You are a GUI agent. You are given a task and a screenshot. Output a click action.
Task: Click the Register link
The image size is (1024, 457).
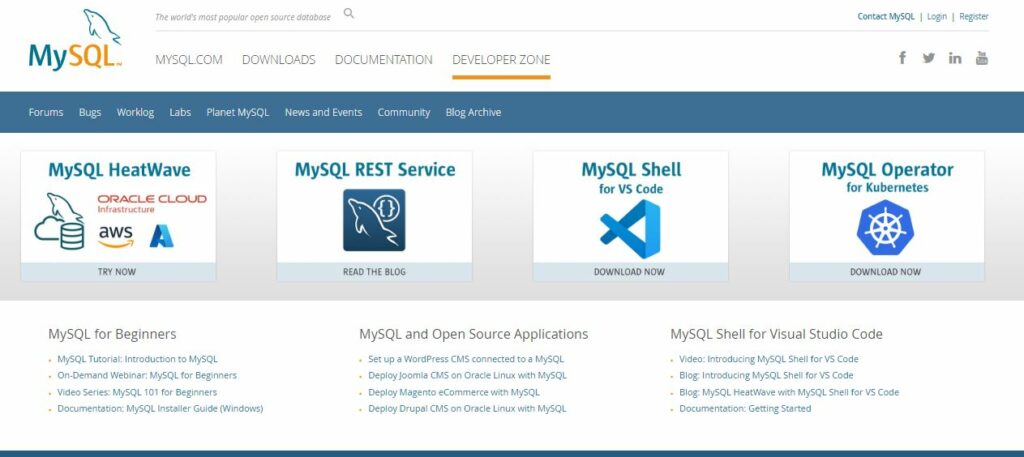974,16
